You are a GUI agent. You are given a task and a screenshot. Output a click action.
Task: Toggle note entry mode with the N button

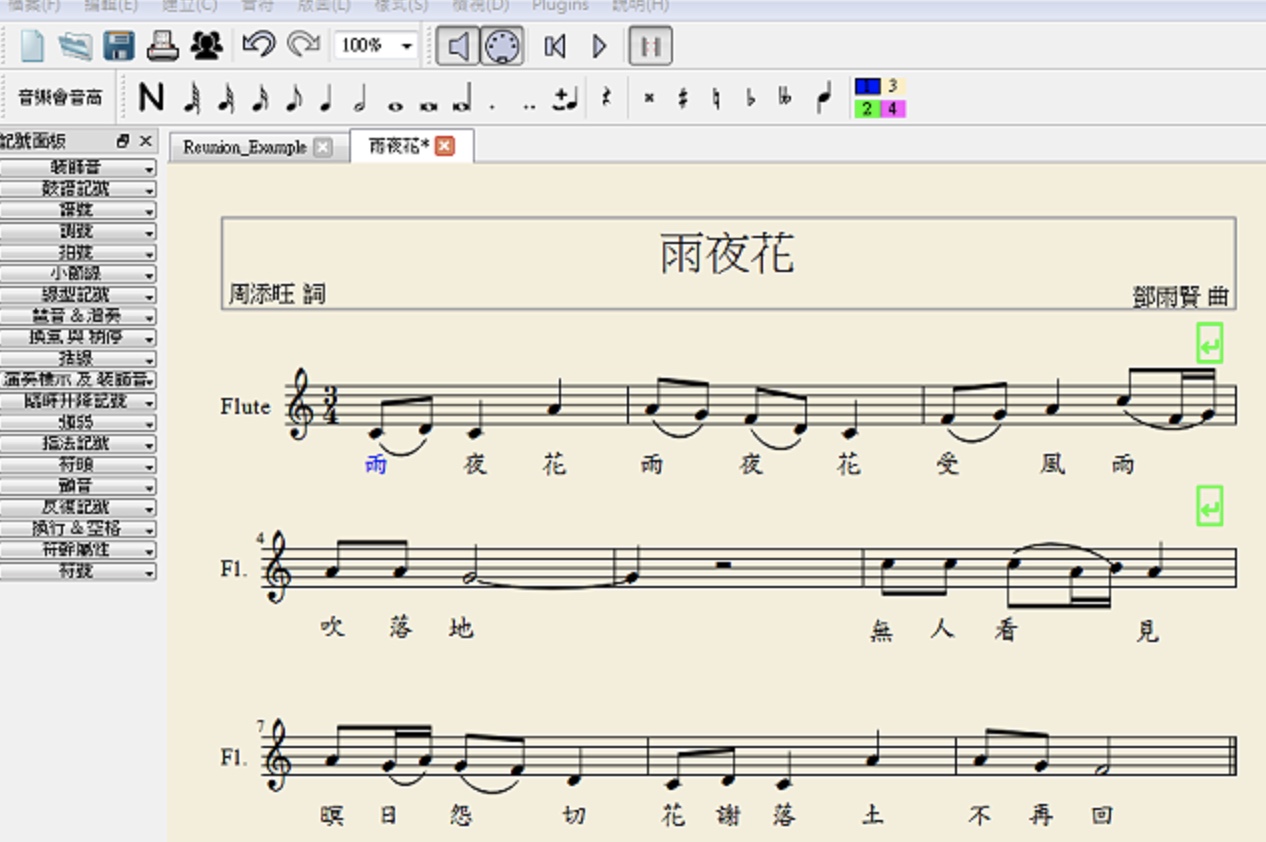click(x=151, y=98)
